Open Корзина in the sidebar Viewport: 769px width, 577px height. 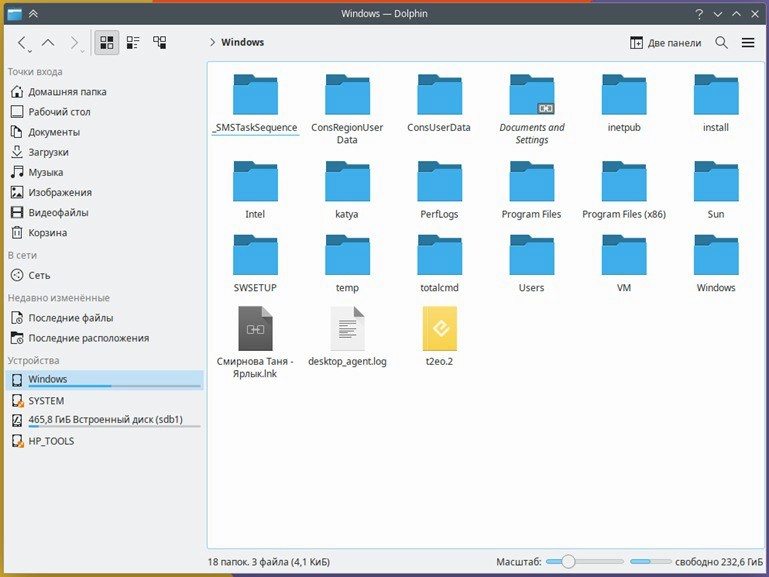104,232
